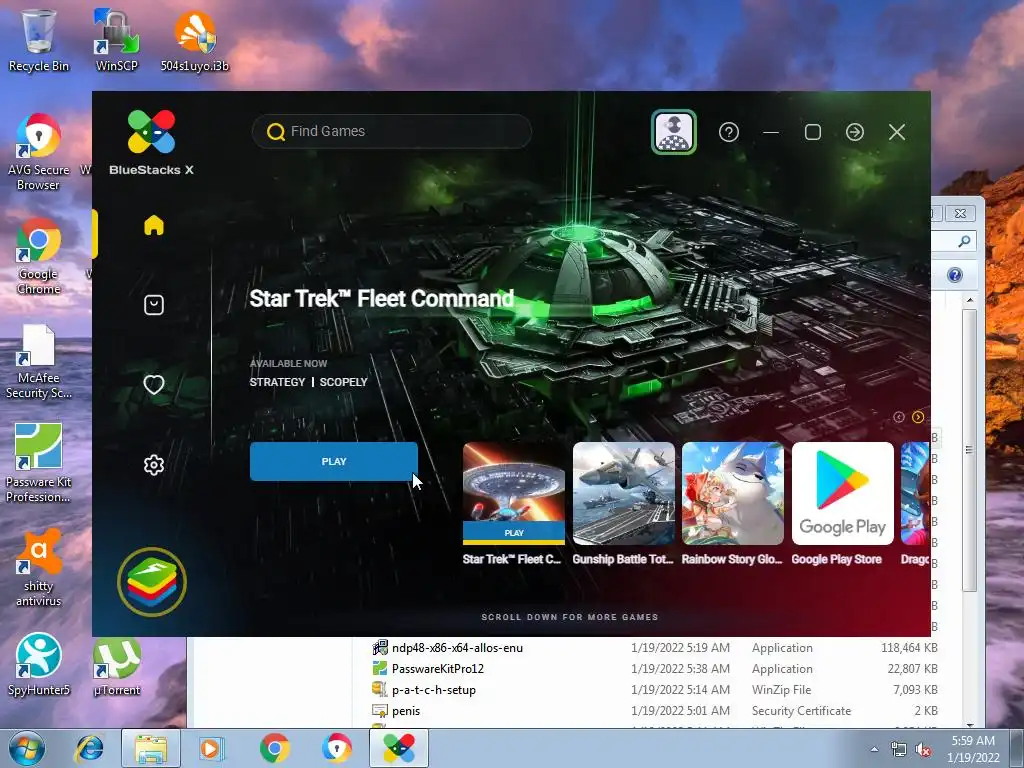
Task: Click the search magnifier icon in Find Games
Action: coord(276,132)
